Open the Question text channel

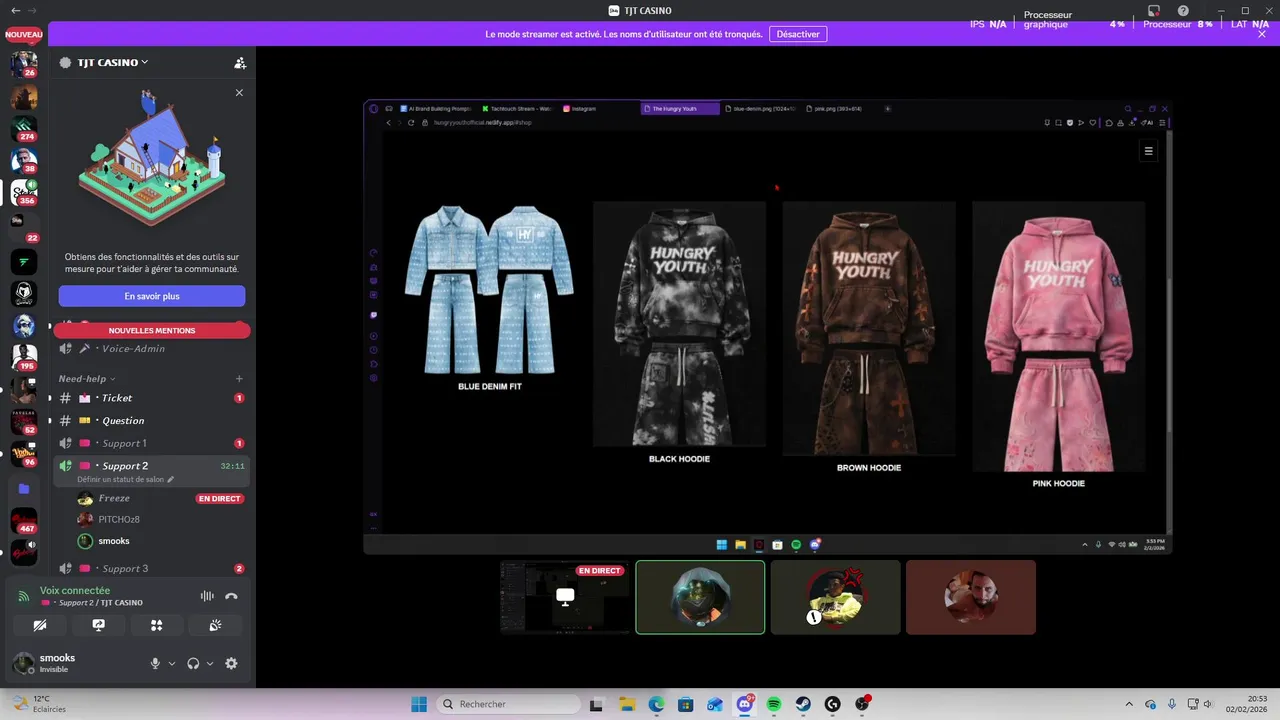tap(151, 420)
